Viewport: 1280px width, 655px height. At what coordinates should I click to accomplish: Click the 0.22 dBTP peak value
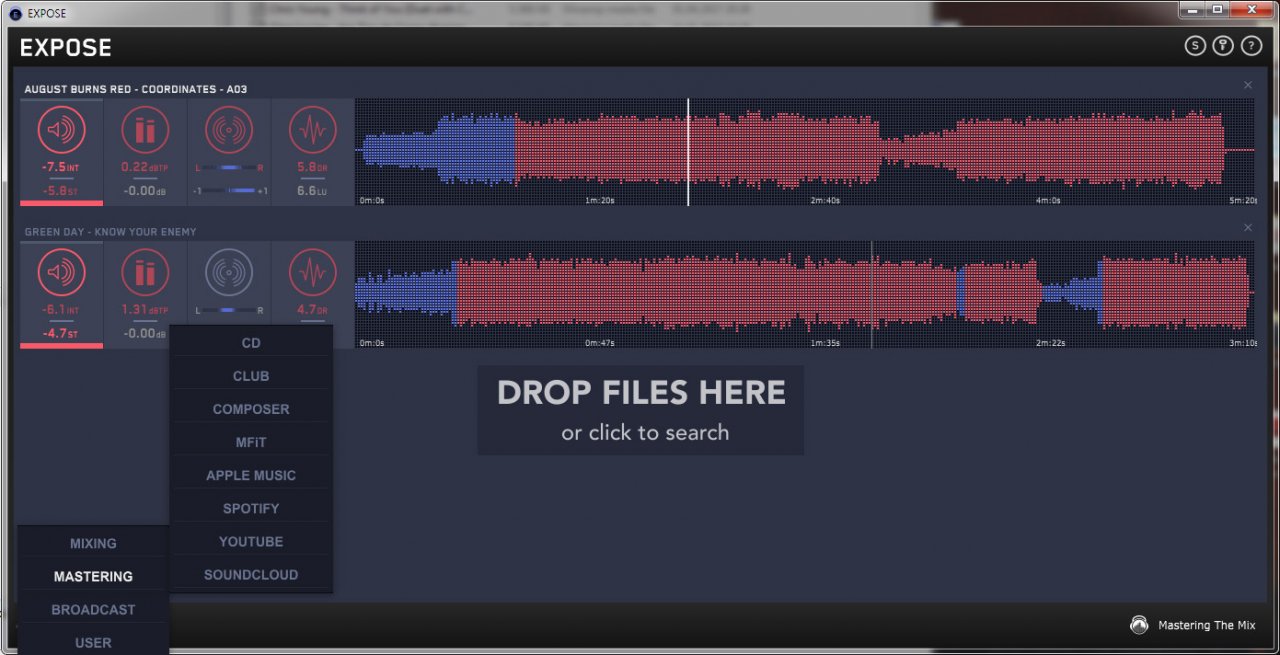tap(145, 168)
